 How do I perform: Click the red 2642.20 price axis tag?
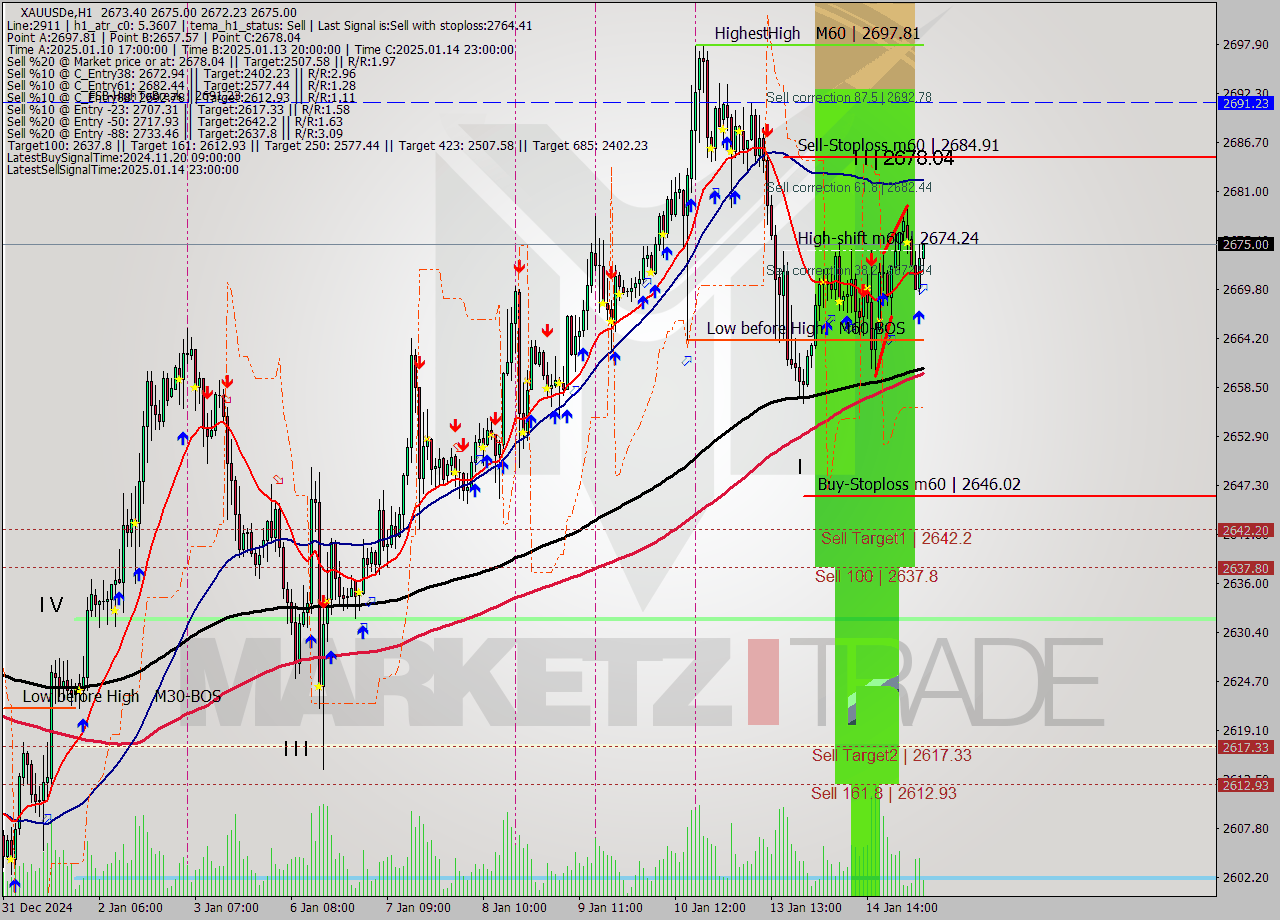pyautogui.click(x=1245, y=530)
